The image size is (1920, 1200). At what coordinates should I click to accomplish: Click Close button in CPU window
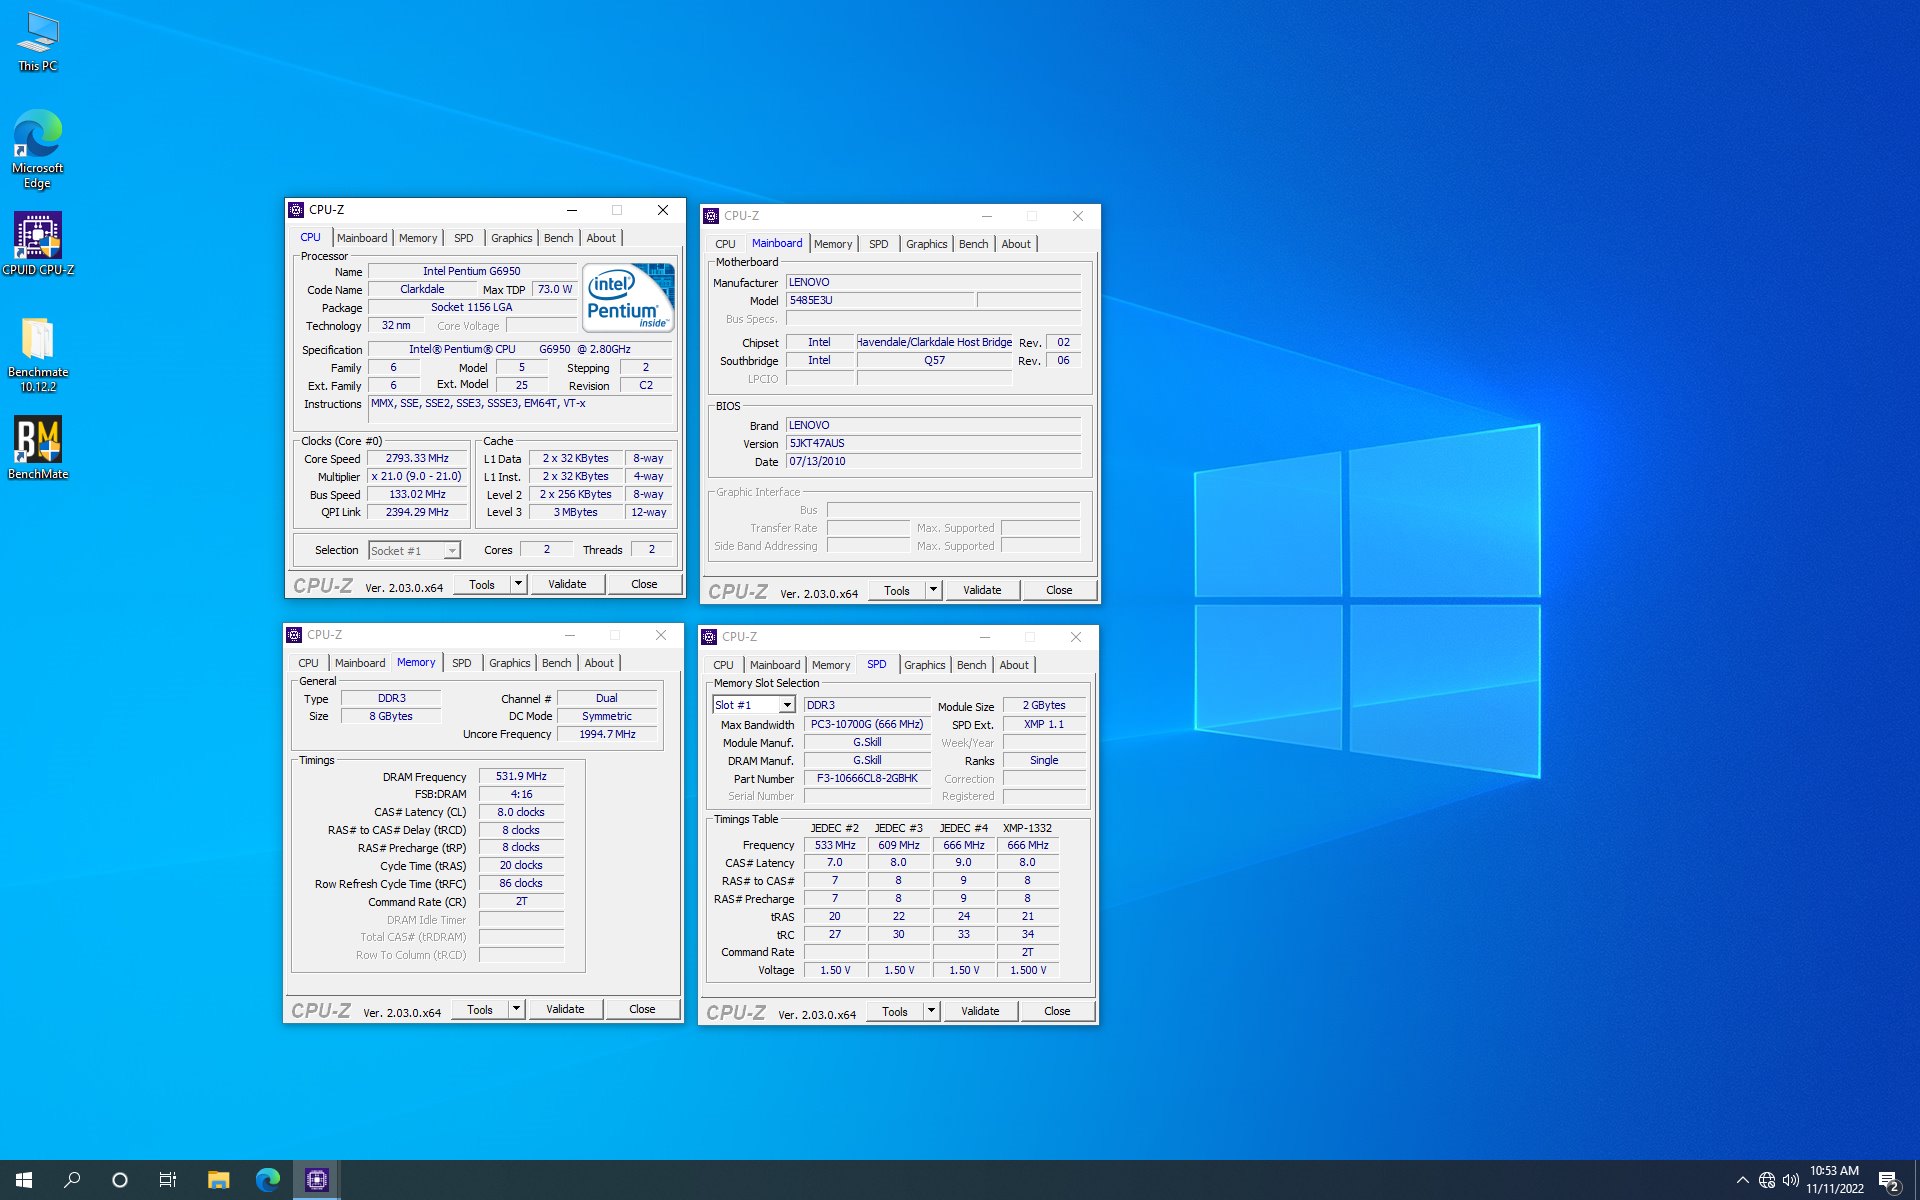coord(644,584)
